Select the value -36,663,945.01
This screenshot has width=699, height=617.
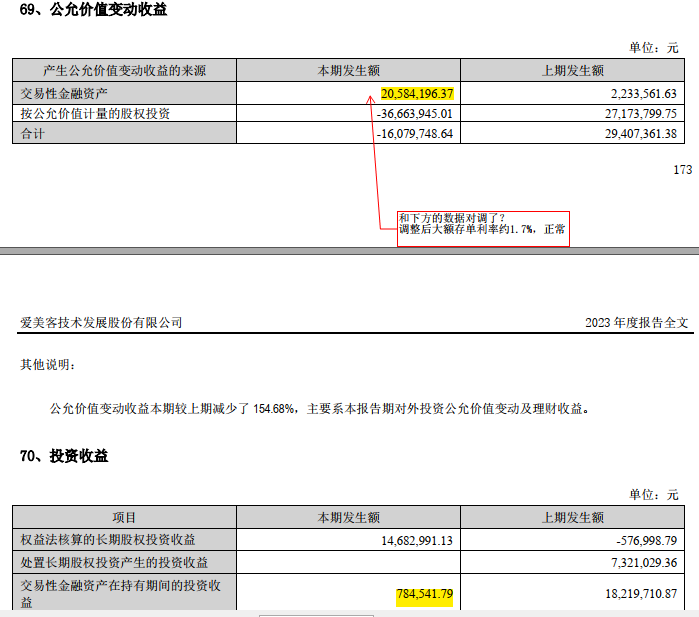(x=415, y=114)
